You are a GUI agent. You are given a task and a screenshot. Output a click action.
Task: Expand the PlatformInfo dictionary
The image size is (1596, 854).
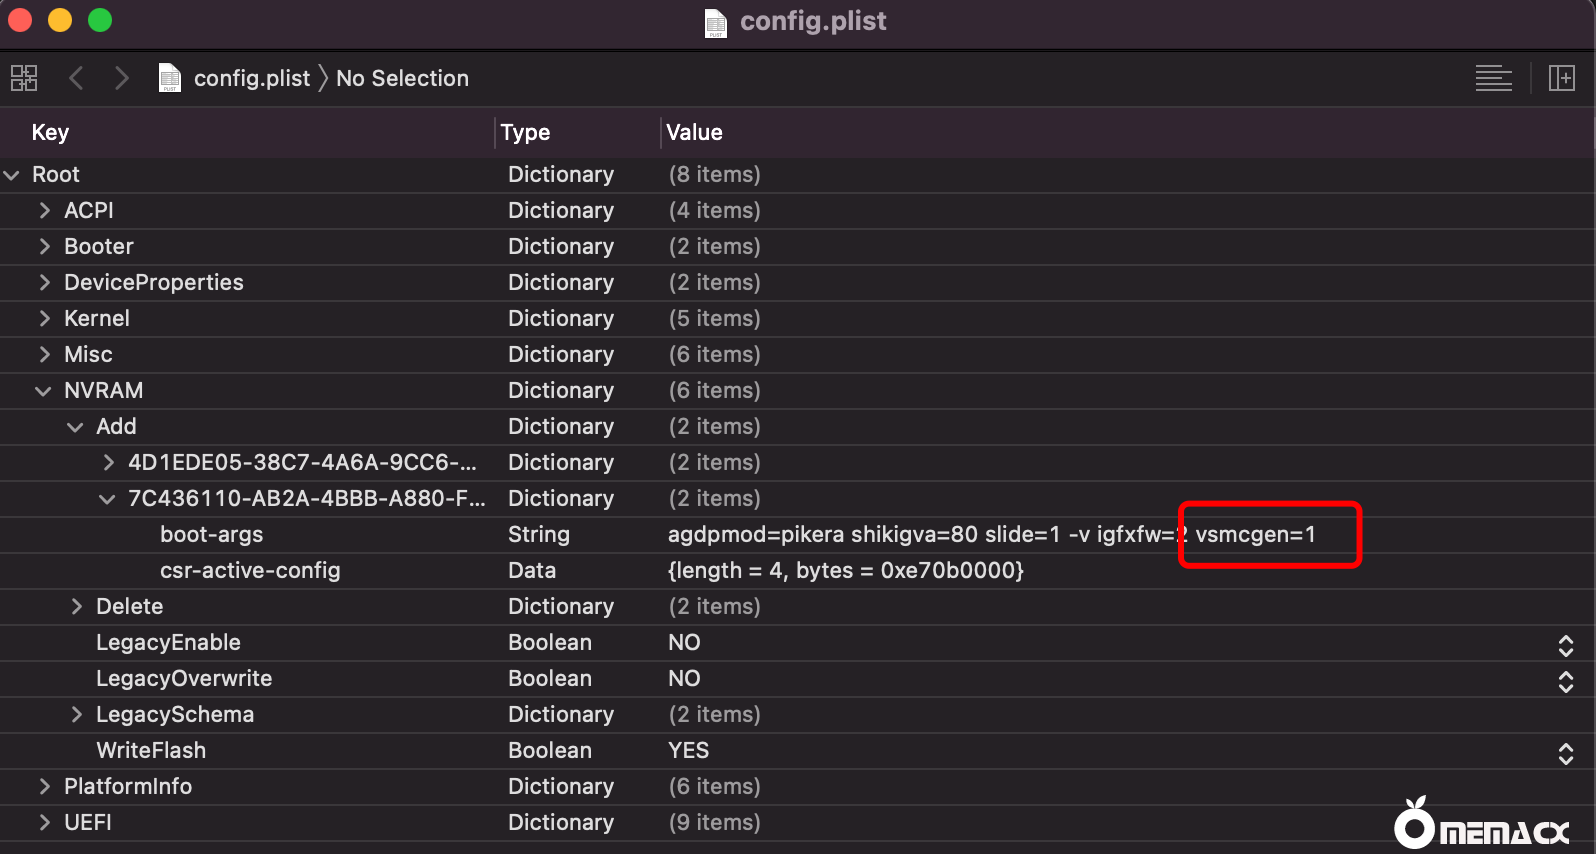point(45,787)
